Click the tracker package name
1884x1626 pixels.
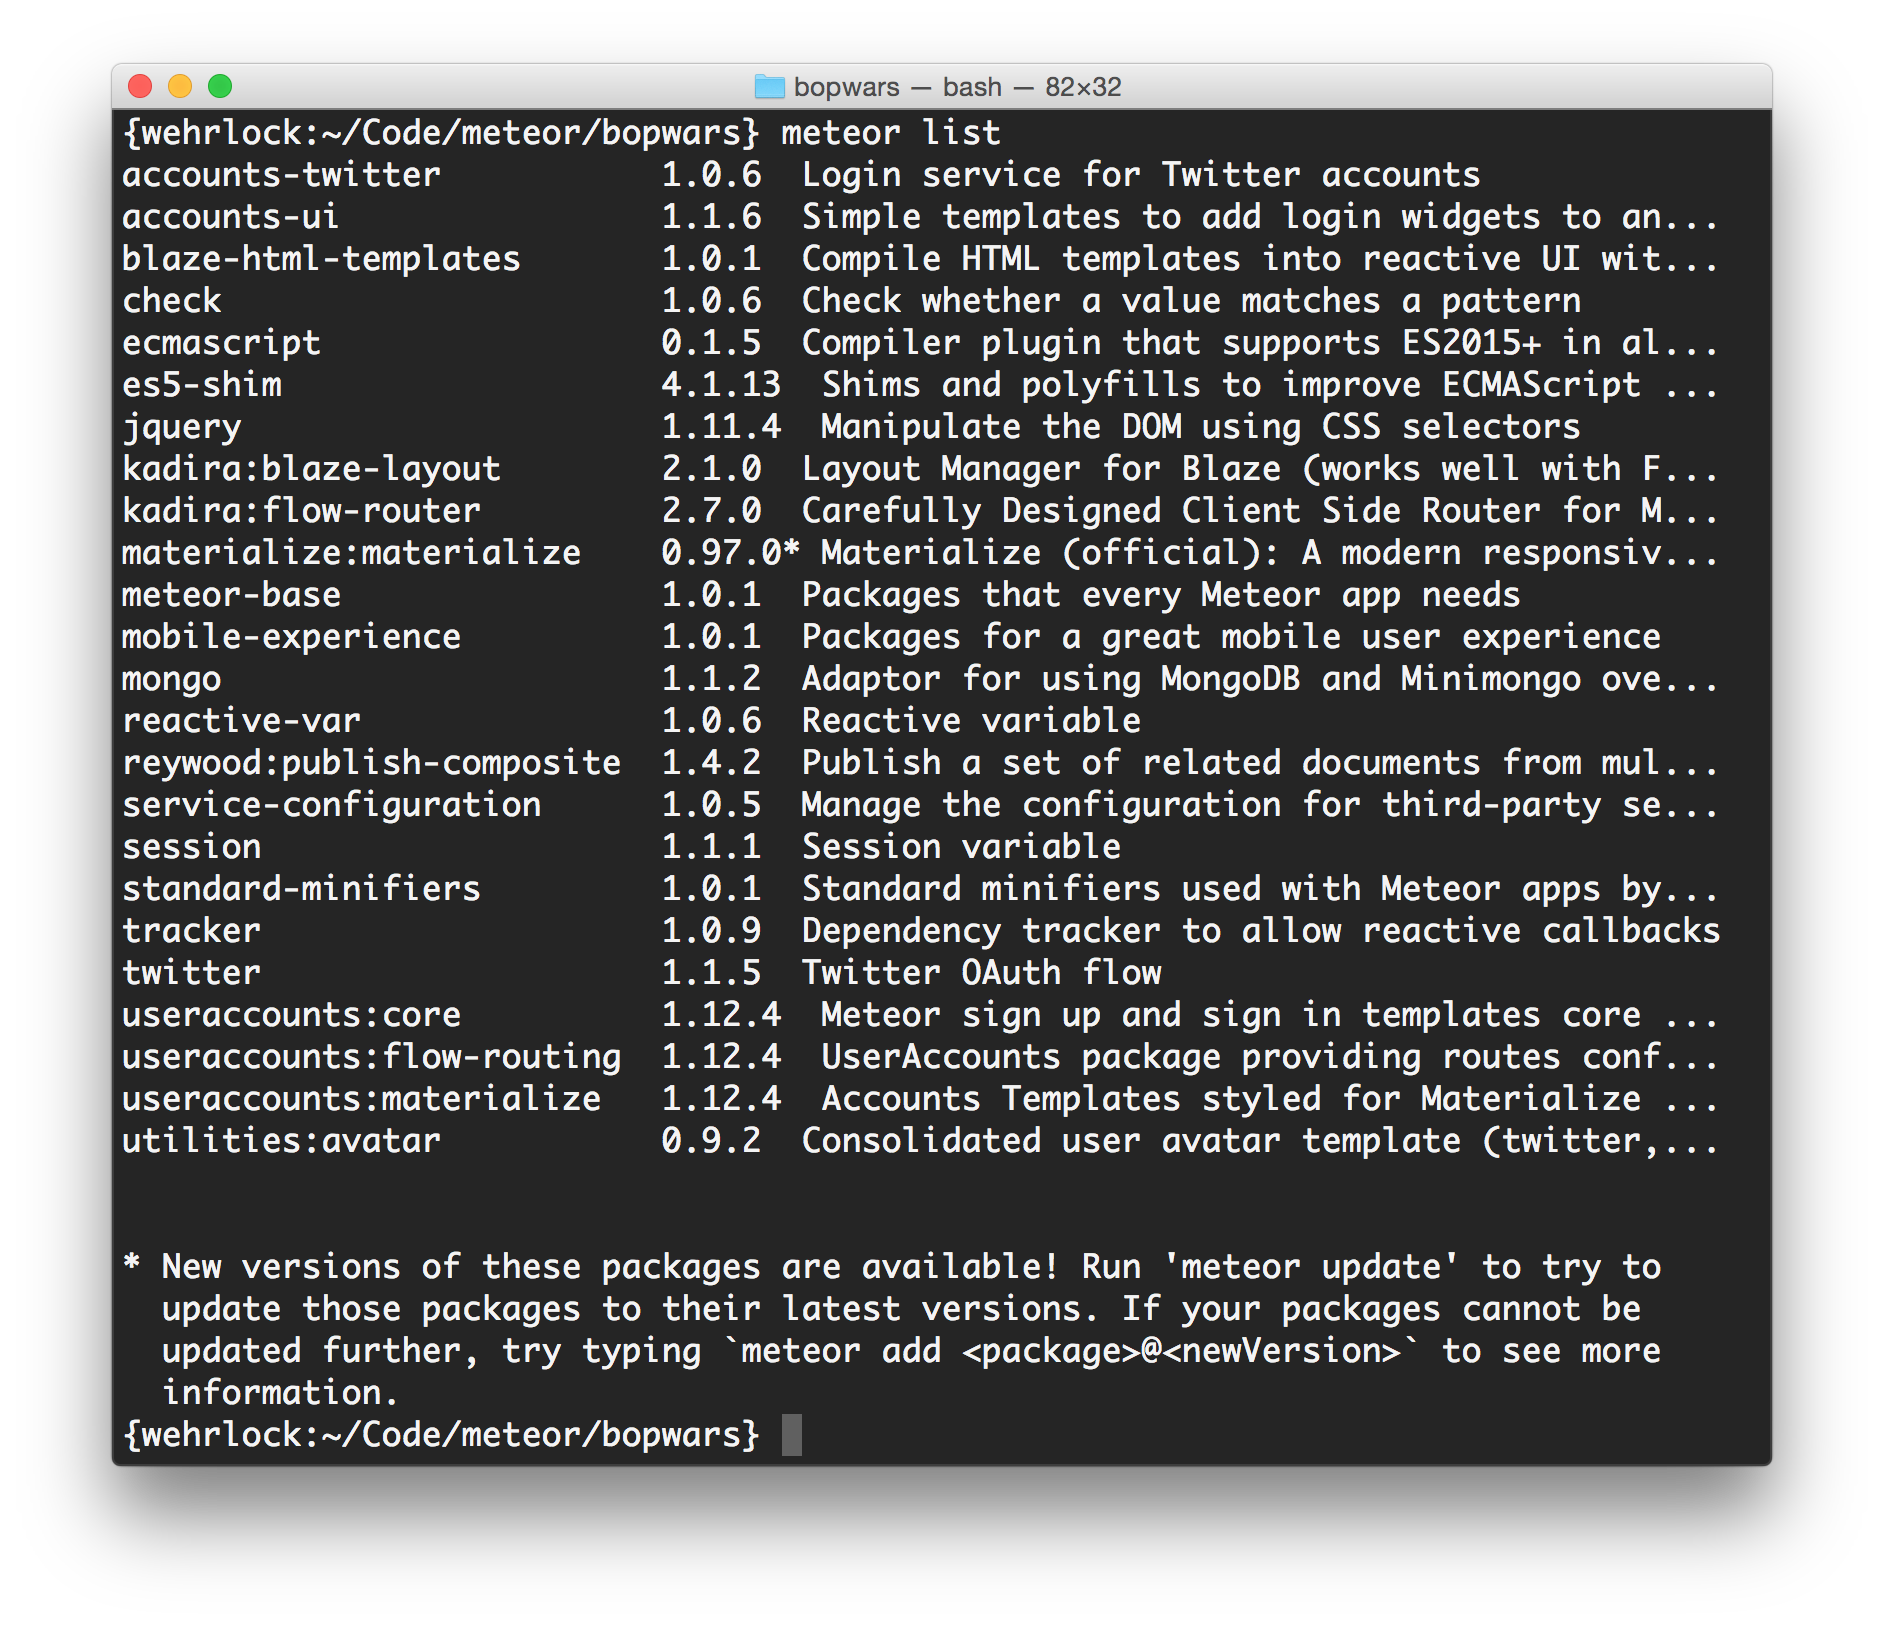(x=191, y=931)
